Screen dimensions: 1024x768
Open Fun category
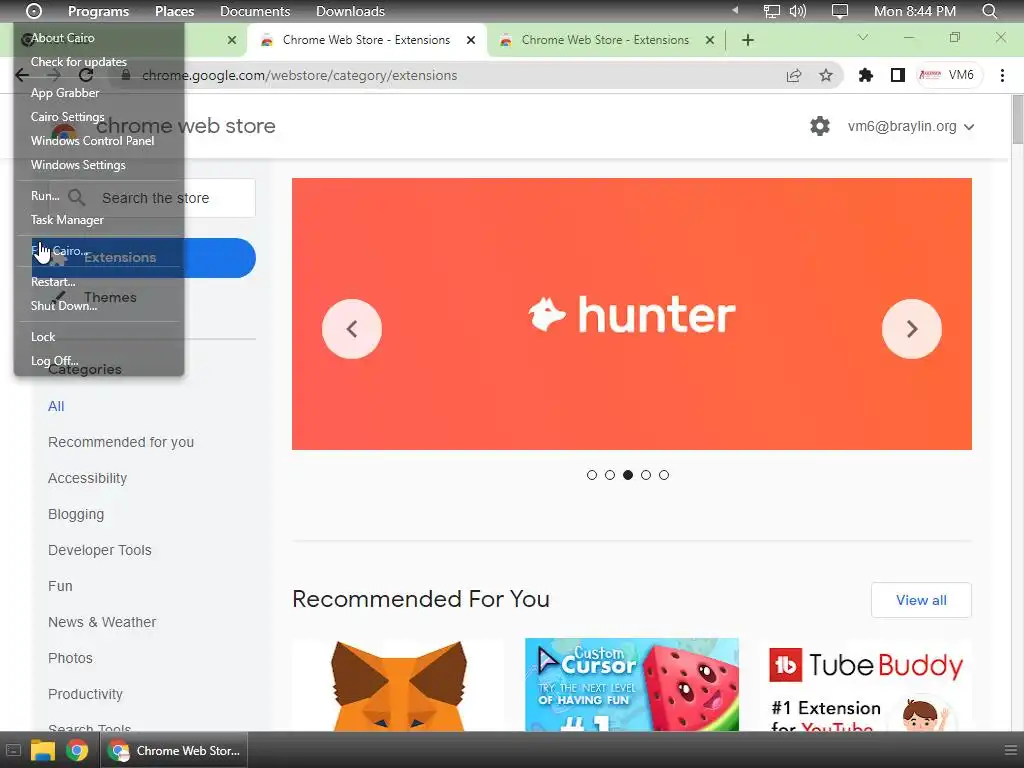60,586
